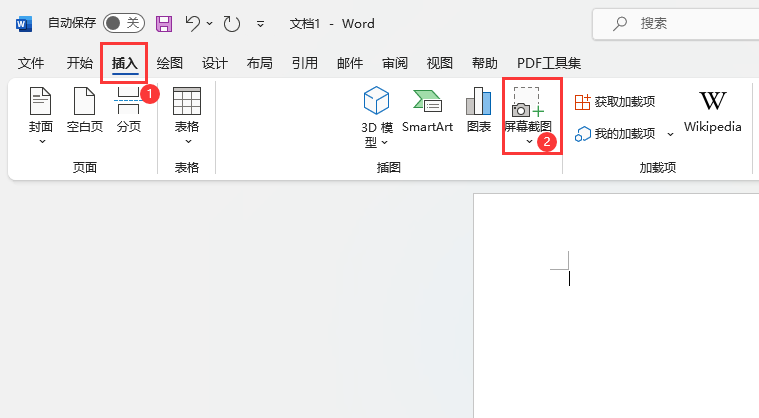Click 获取加载项 store icon
Image resolution: width=759 pixels, height=418 pixels.
pos(582,102)
